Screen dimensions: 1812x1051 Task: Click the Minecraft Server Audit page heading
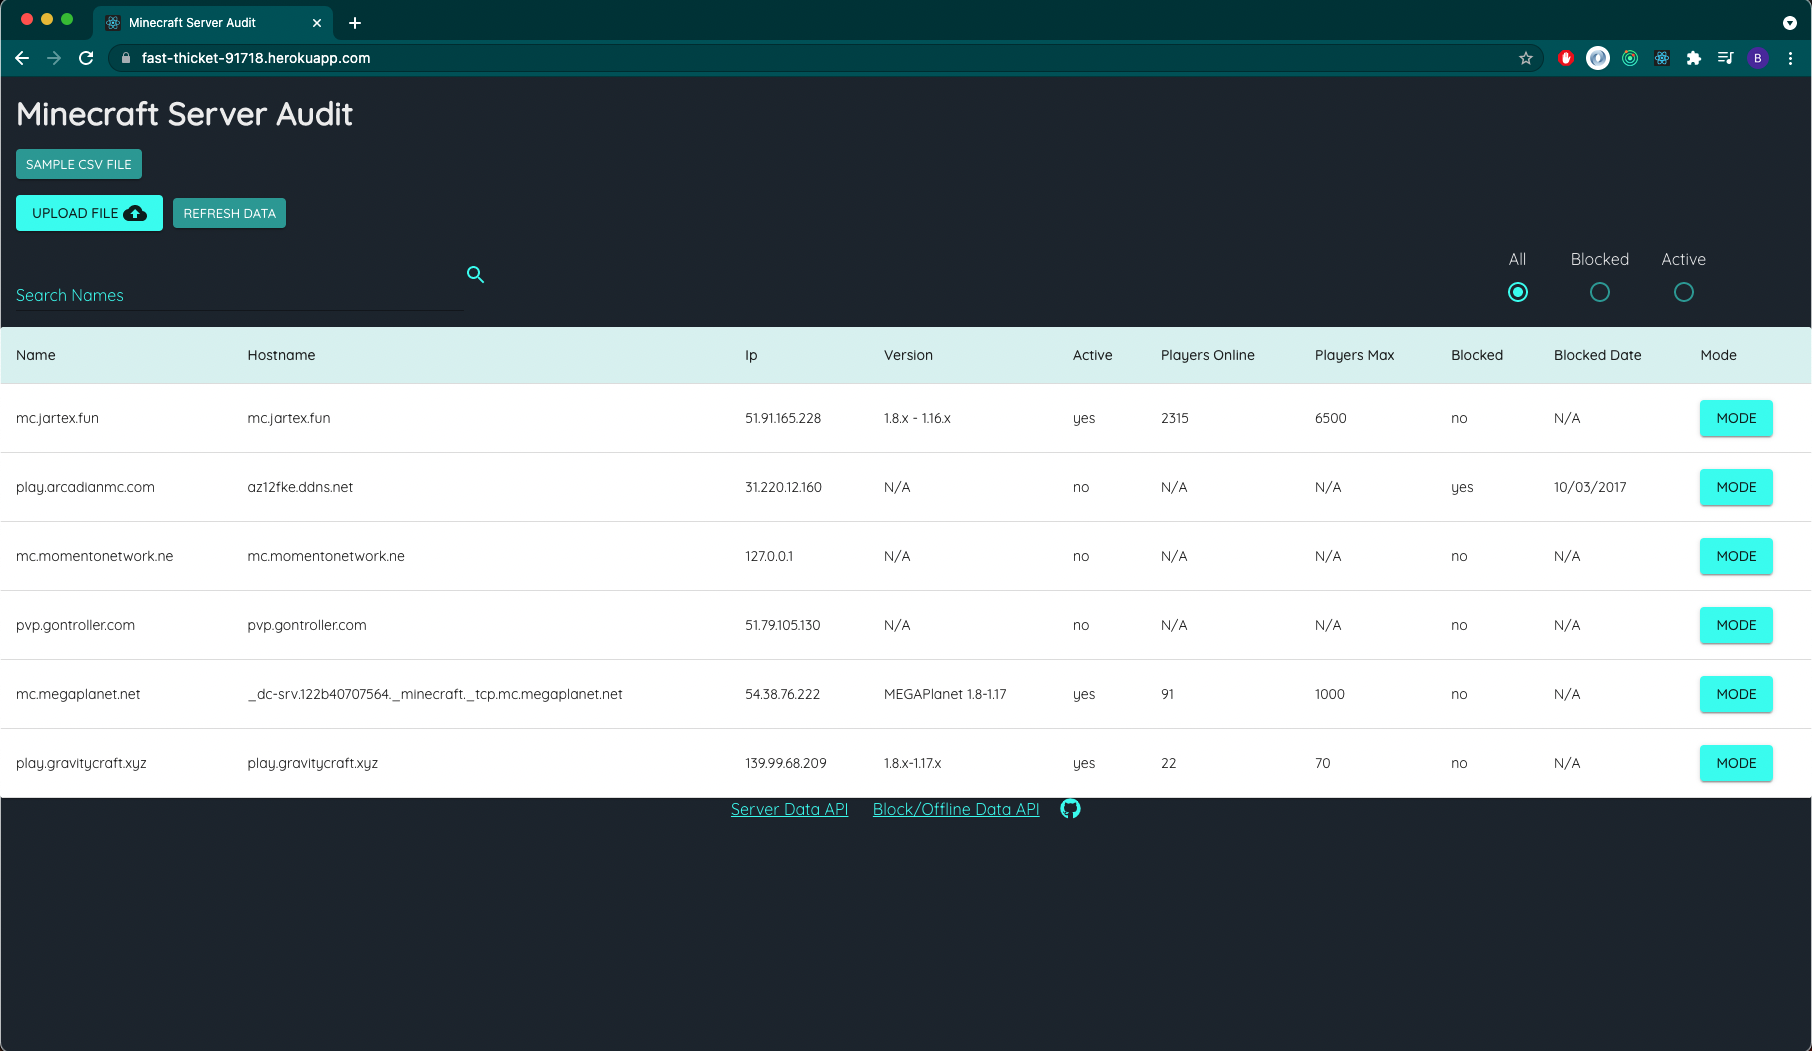(184, 114)
